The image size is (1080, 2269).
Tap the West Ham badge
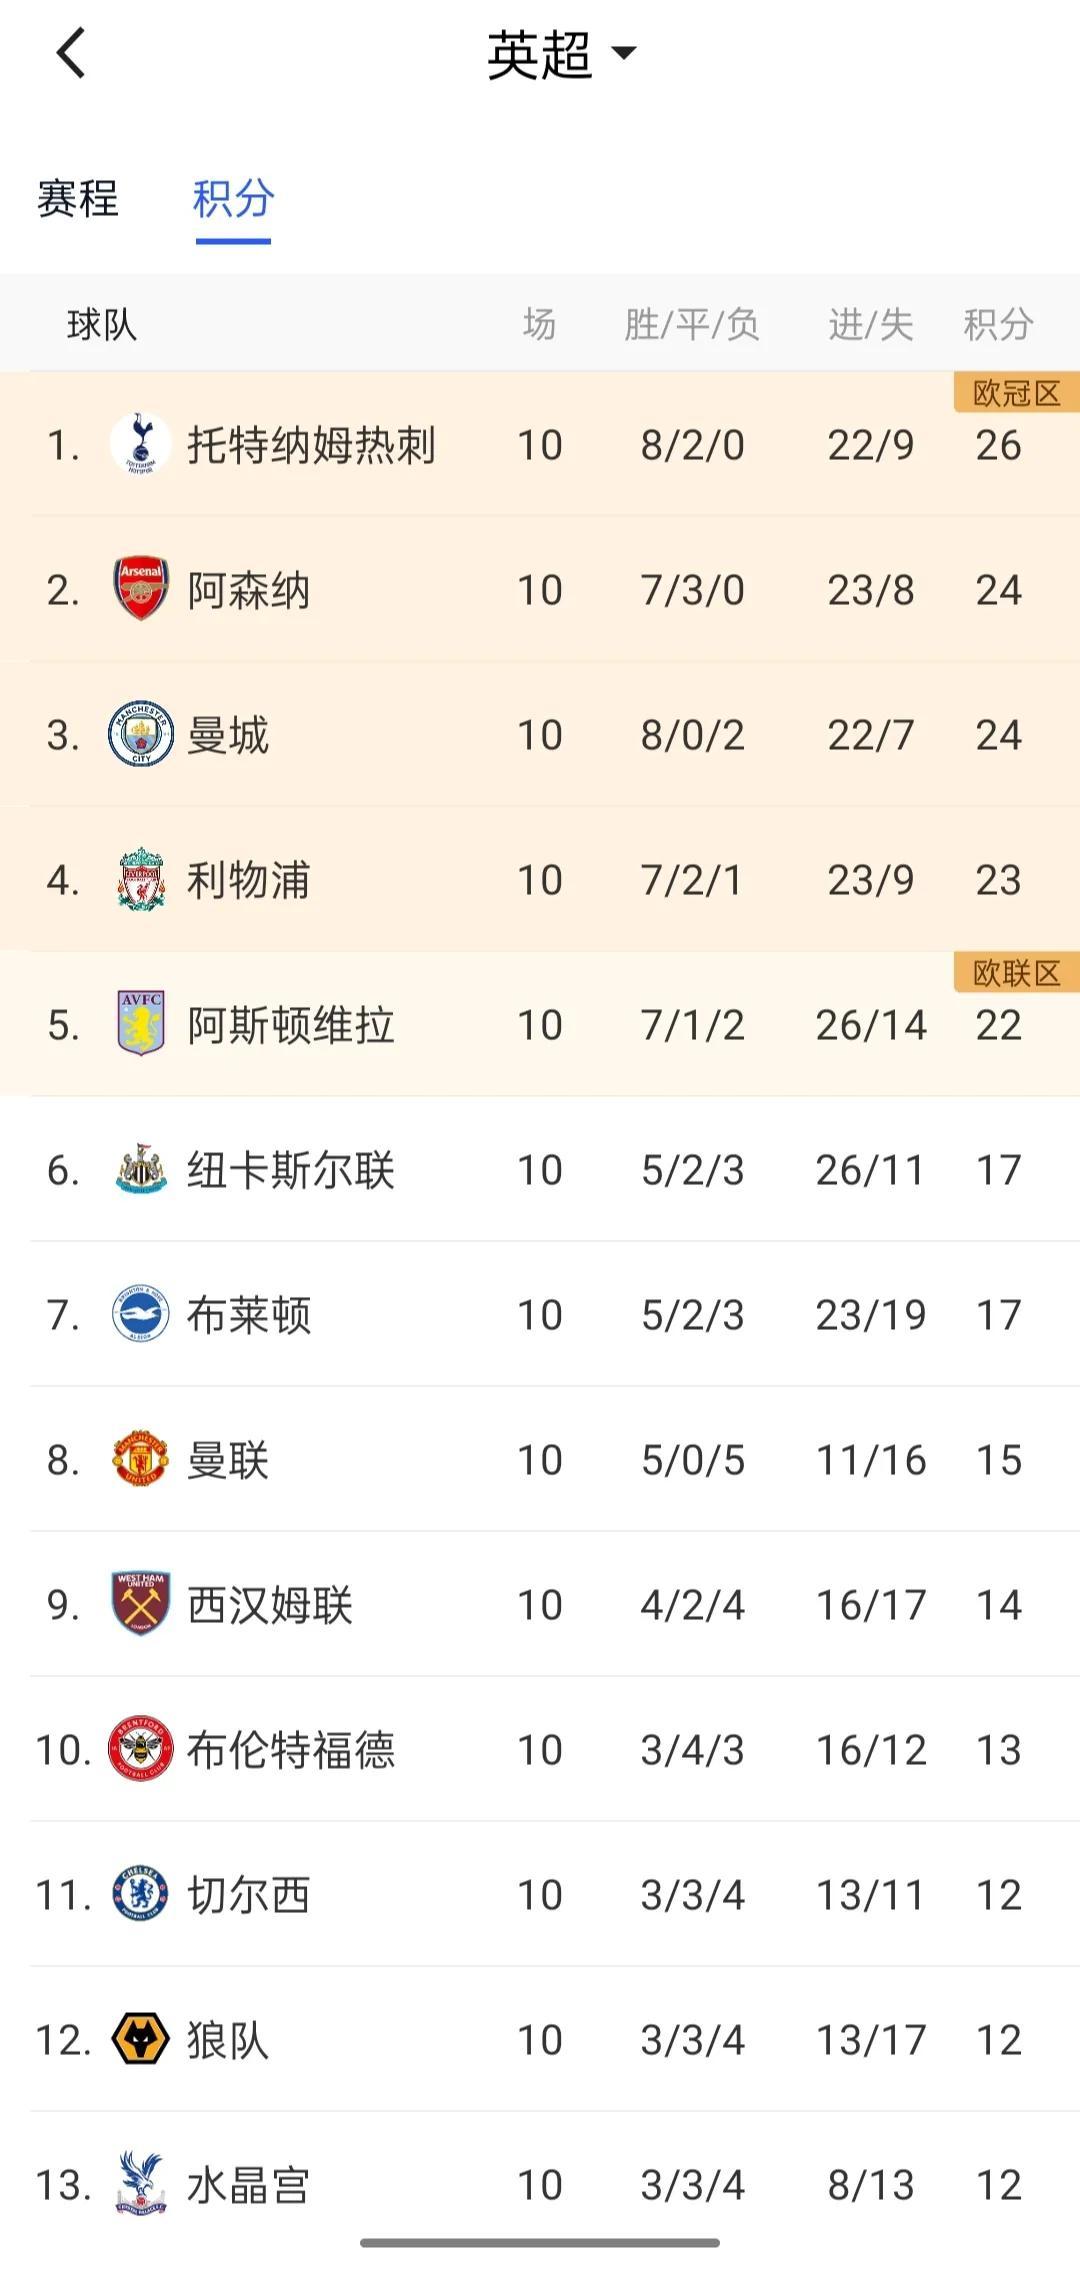tap(140, 1604)
